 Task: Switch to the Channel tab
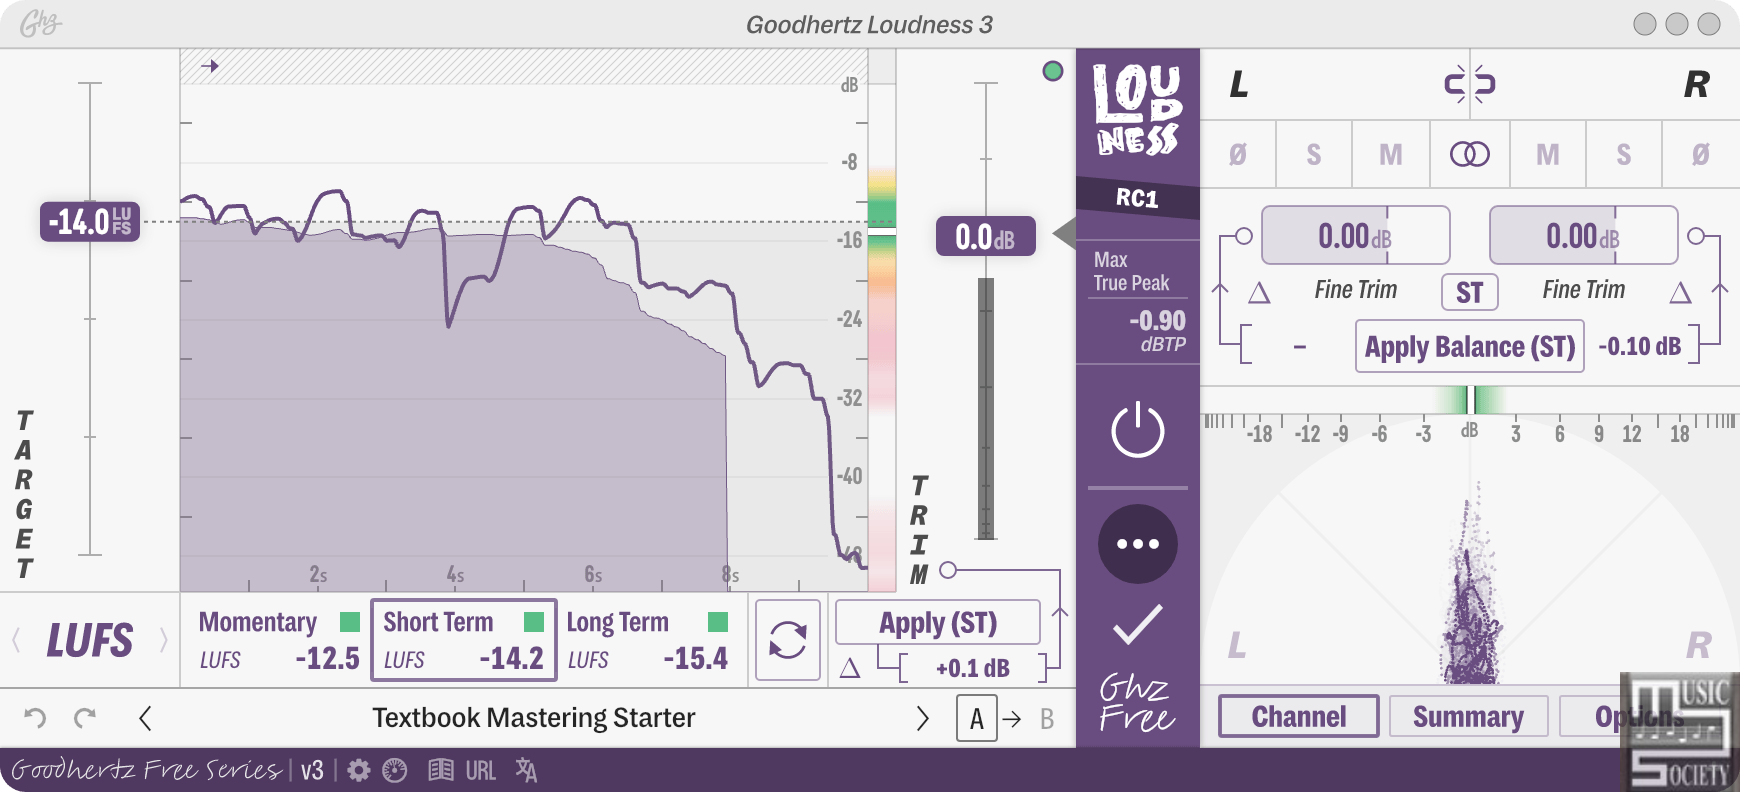1299,717
